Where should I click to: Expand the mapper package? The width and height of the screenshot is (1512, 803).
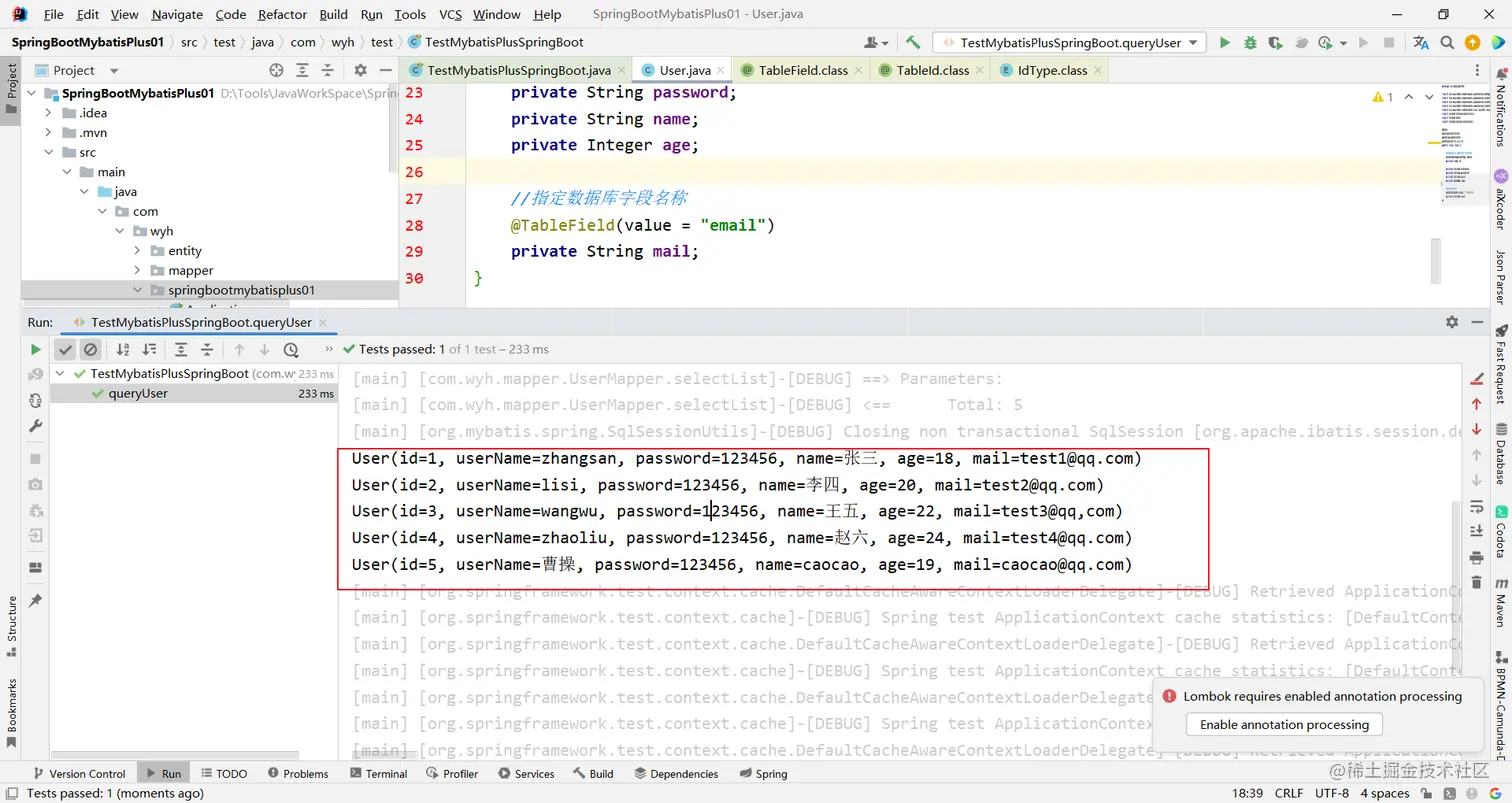tap(137, 270)
